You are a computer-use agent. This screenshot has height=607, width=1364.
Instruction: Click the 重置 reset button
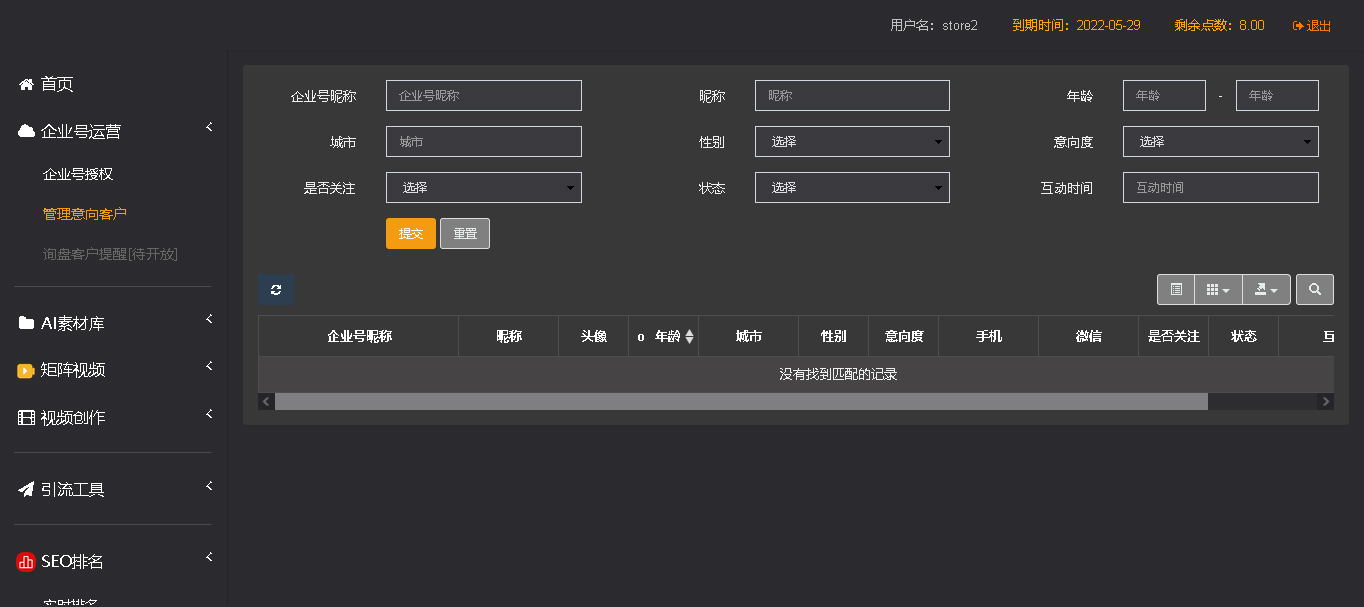(x=465, y=233)
